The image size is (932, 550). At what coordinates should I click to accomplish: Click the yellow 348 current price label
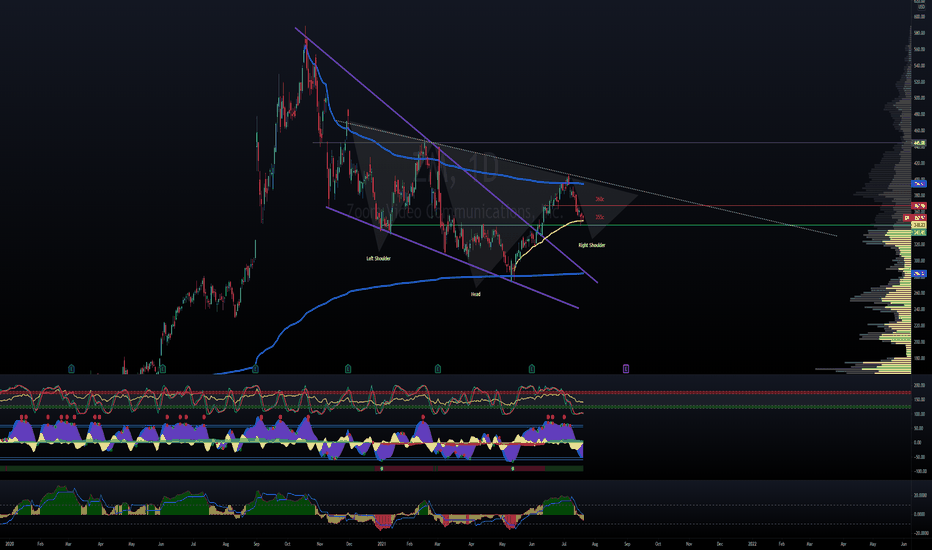[919, 225]
